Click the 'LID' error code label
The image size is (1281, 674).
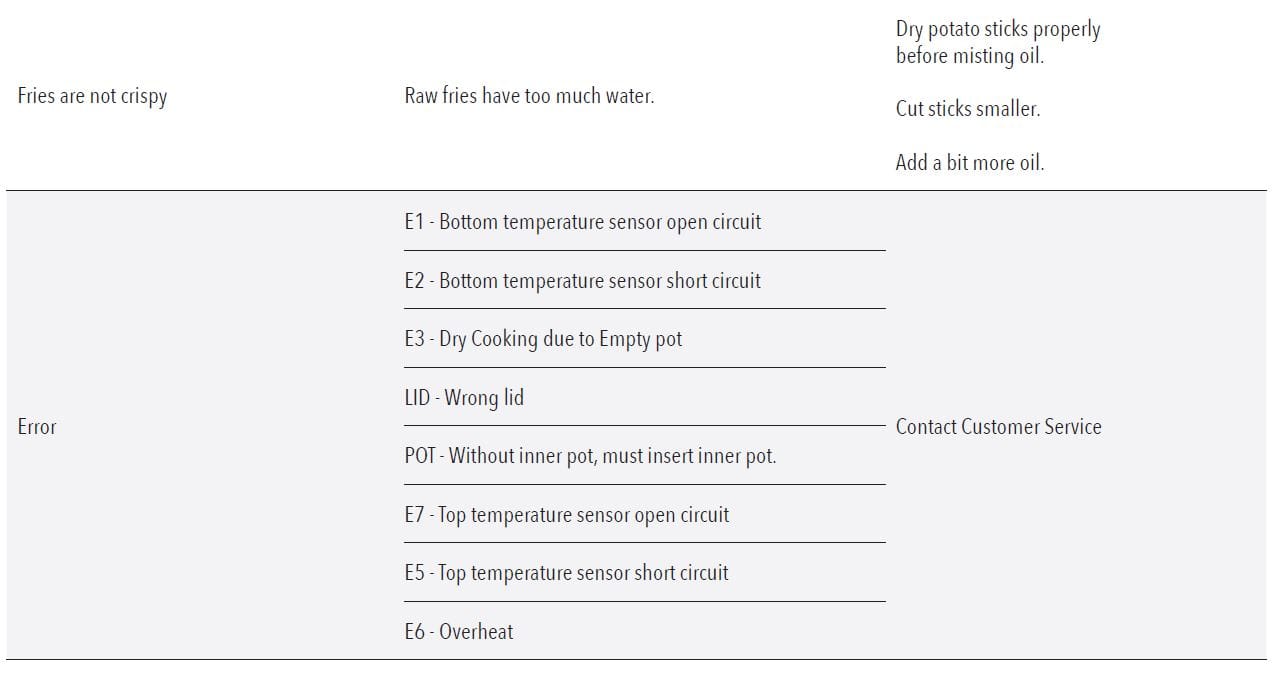[417, 398]
